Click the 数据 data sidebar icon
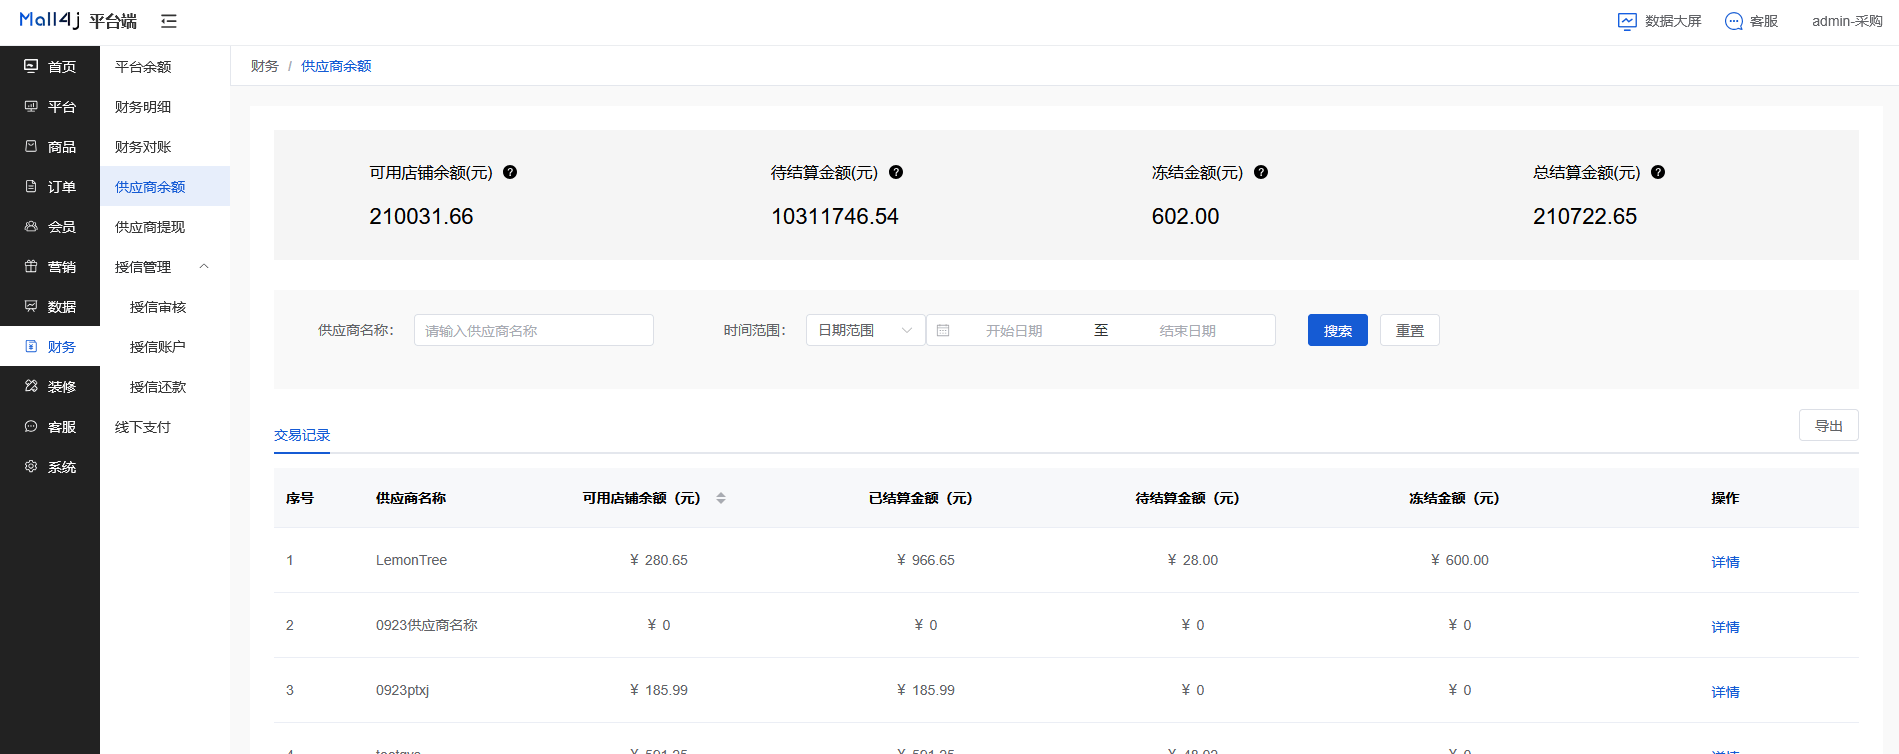Screen dimensions: 1899x754 coord(31,306)
